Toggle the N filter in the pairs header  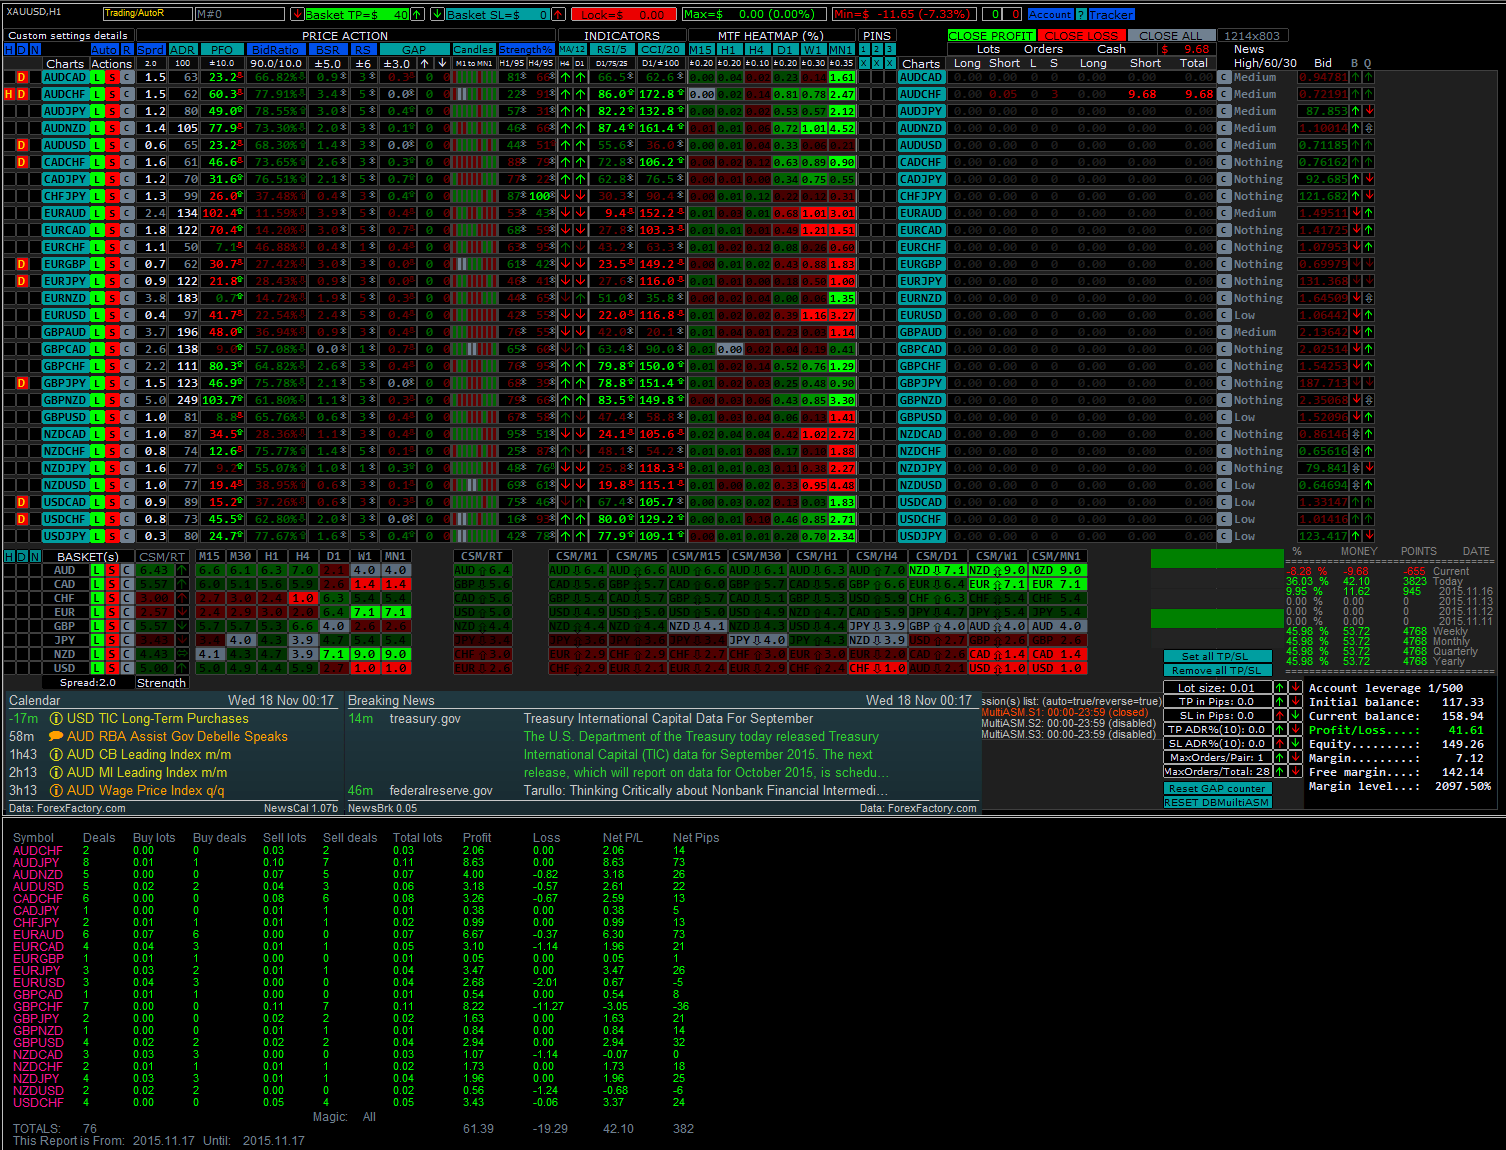pos(35,49)
